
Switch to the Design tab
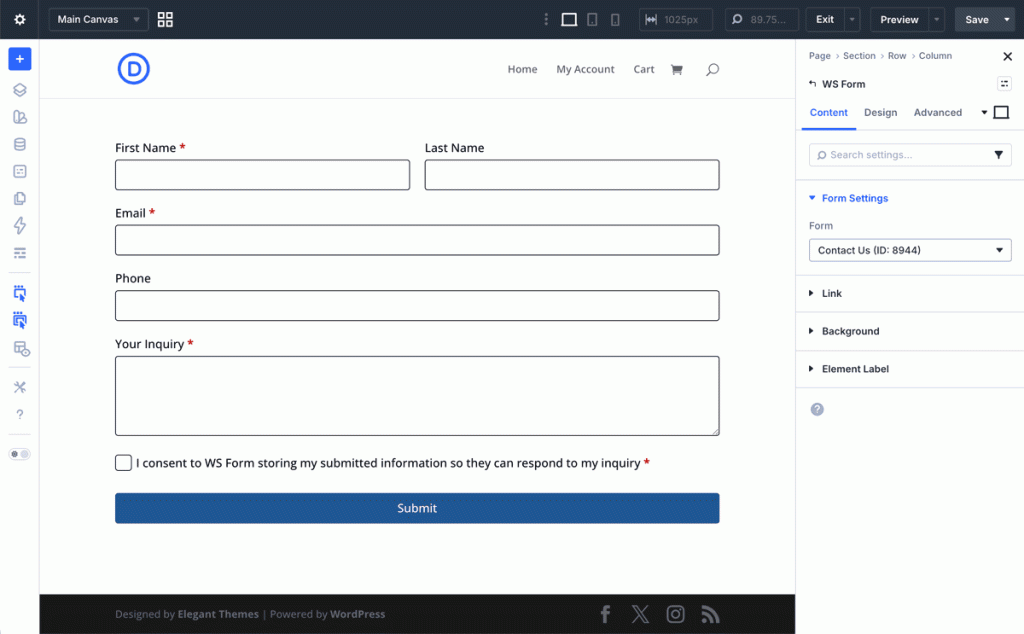(880, 112)
